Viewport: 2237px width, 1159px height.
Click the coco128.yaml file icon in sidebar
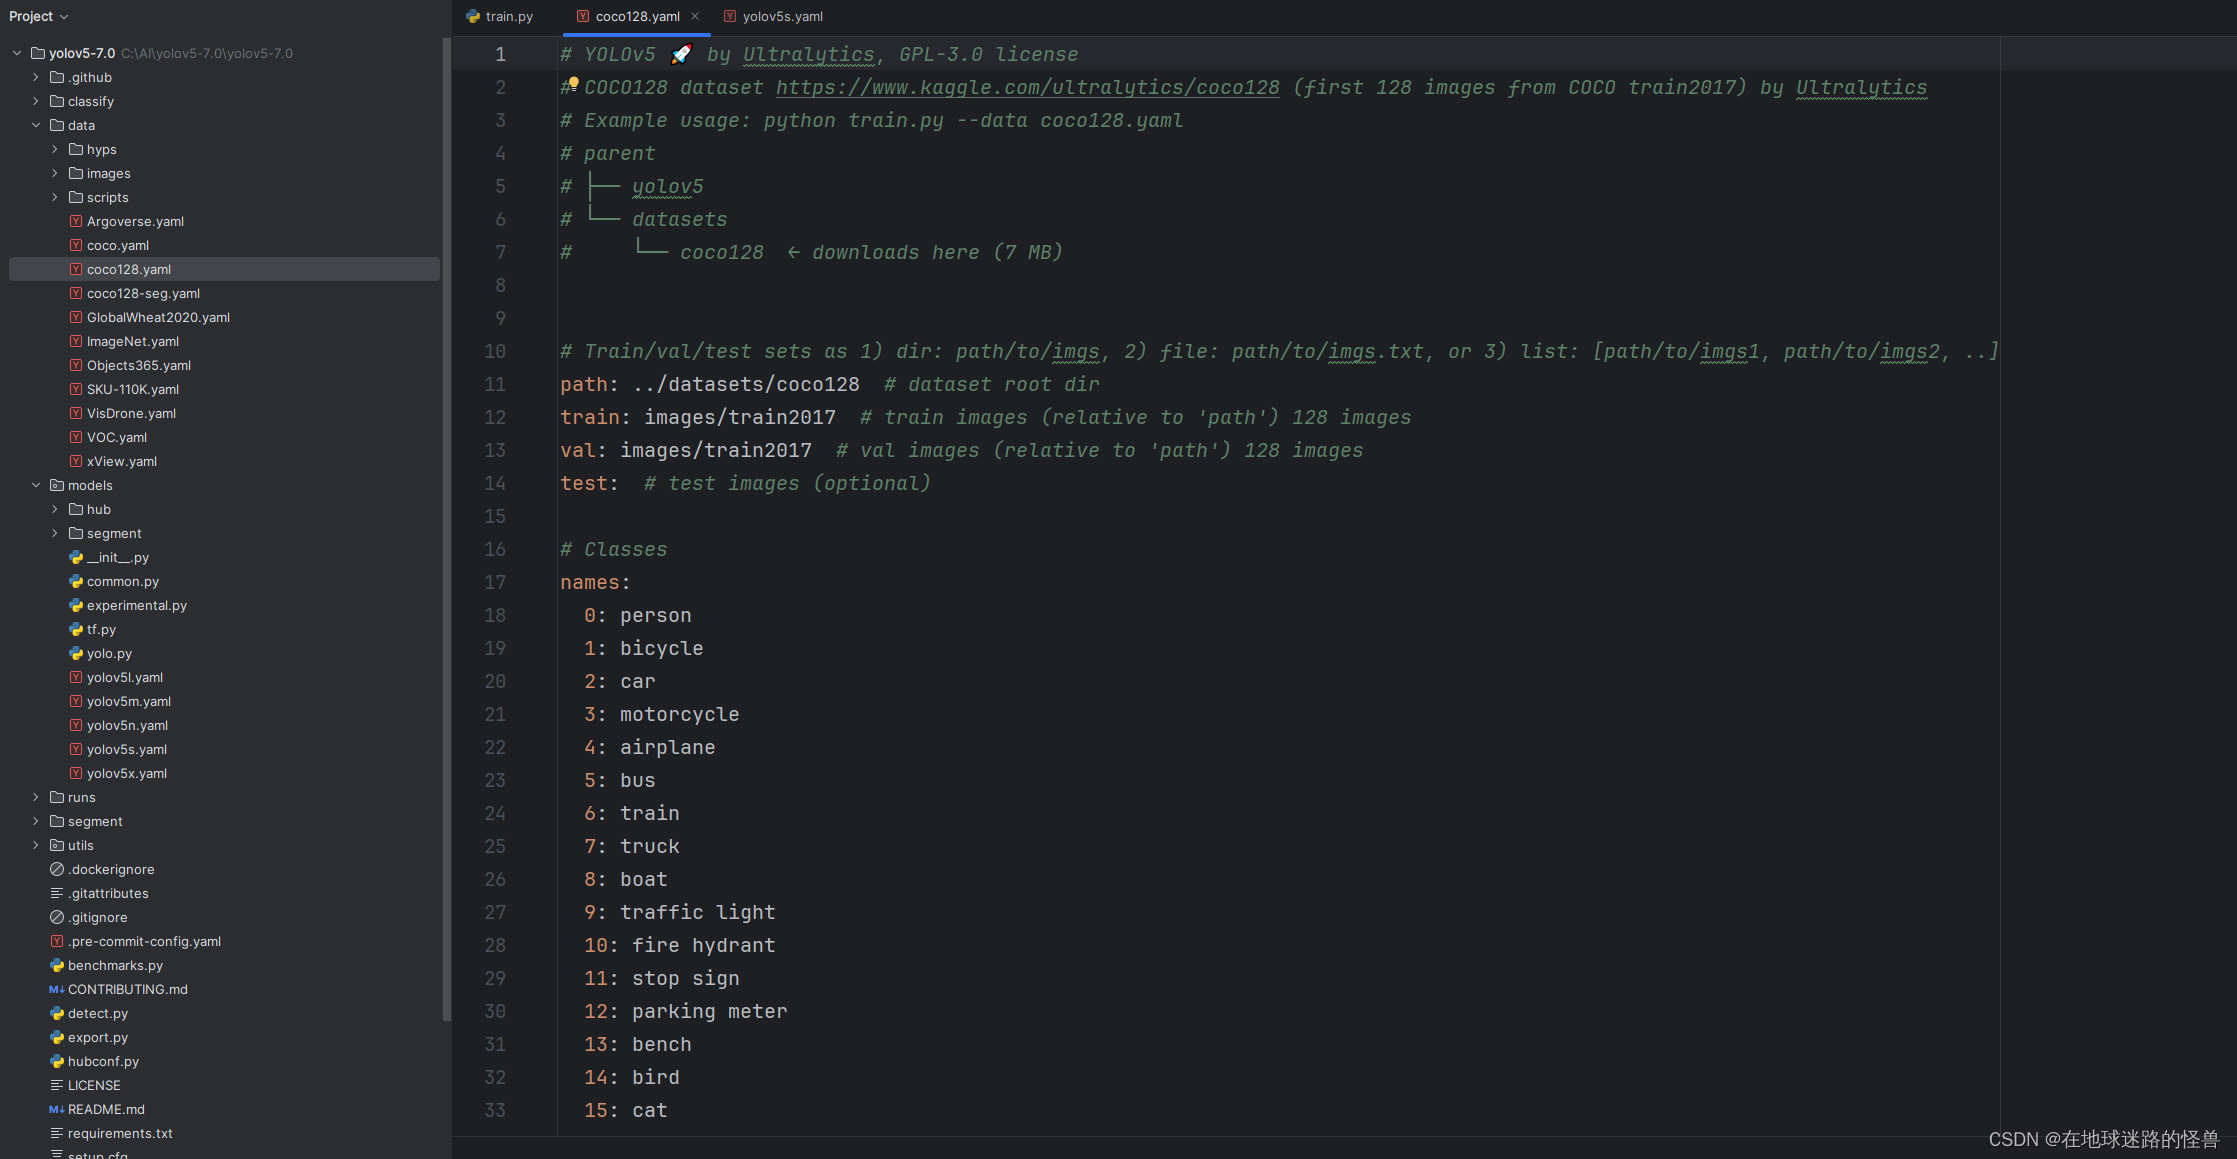click(x=77, y=268)
